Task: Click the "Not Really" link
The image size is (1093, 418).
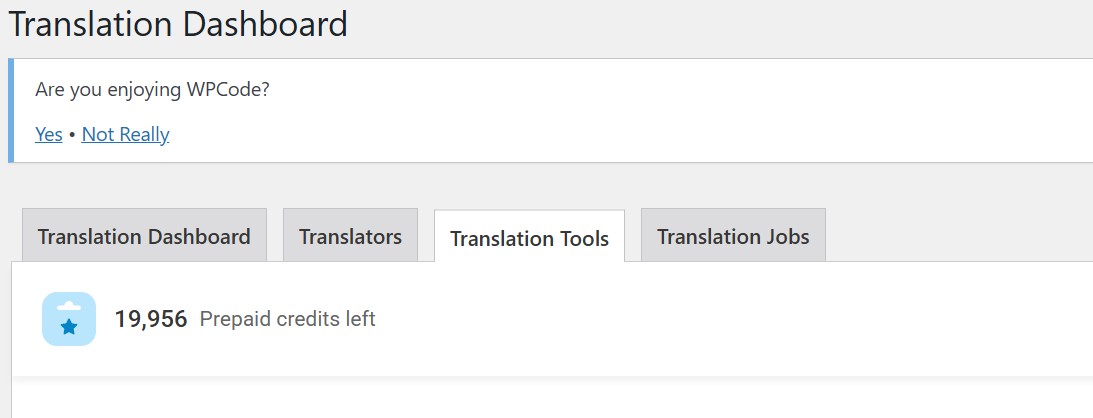Action: click(125, 134)
